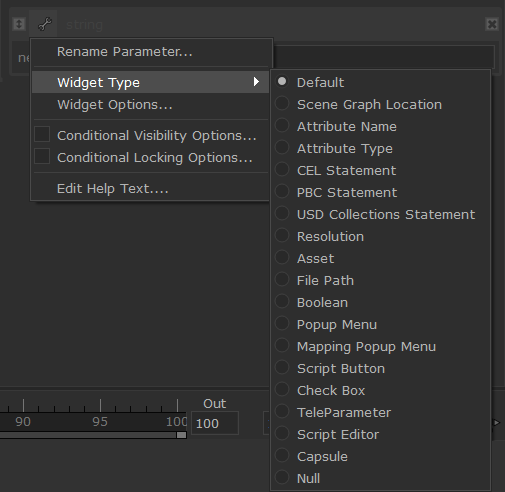The height and width of the screenshot is (492, 505).
Task: Pick Popup Menu widget type
Action: pyautogui.click(x=381, y=324)
